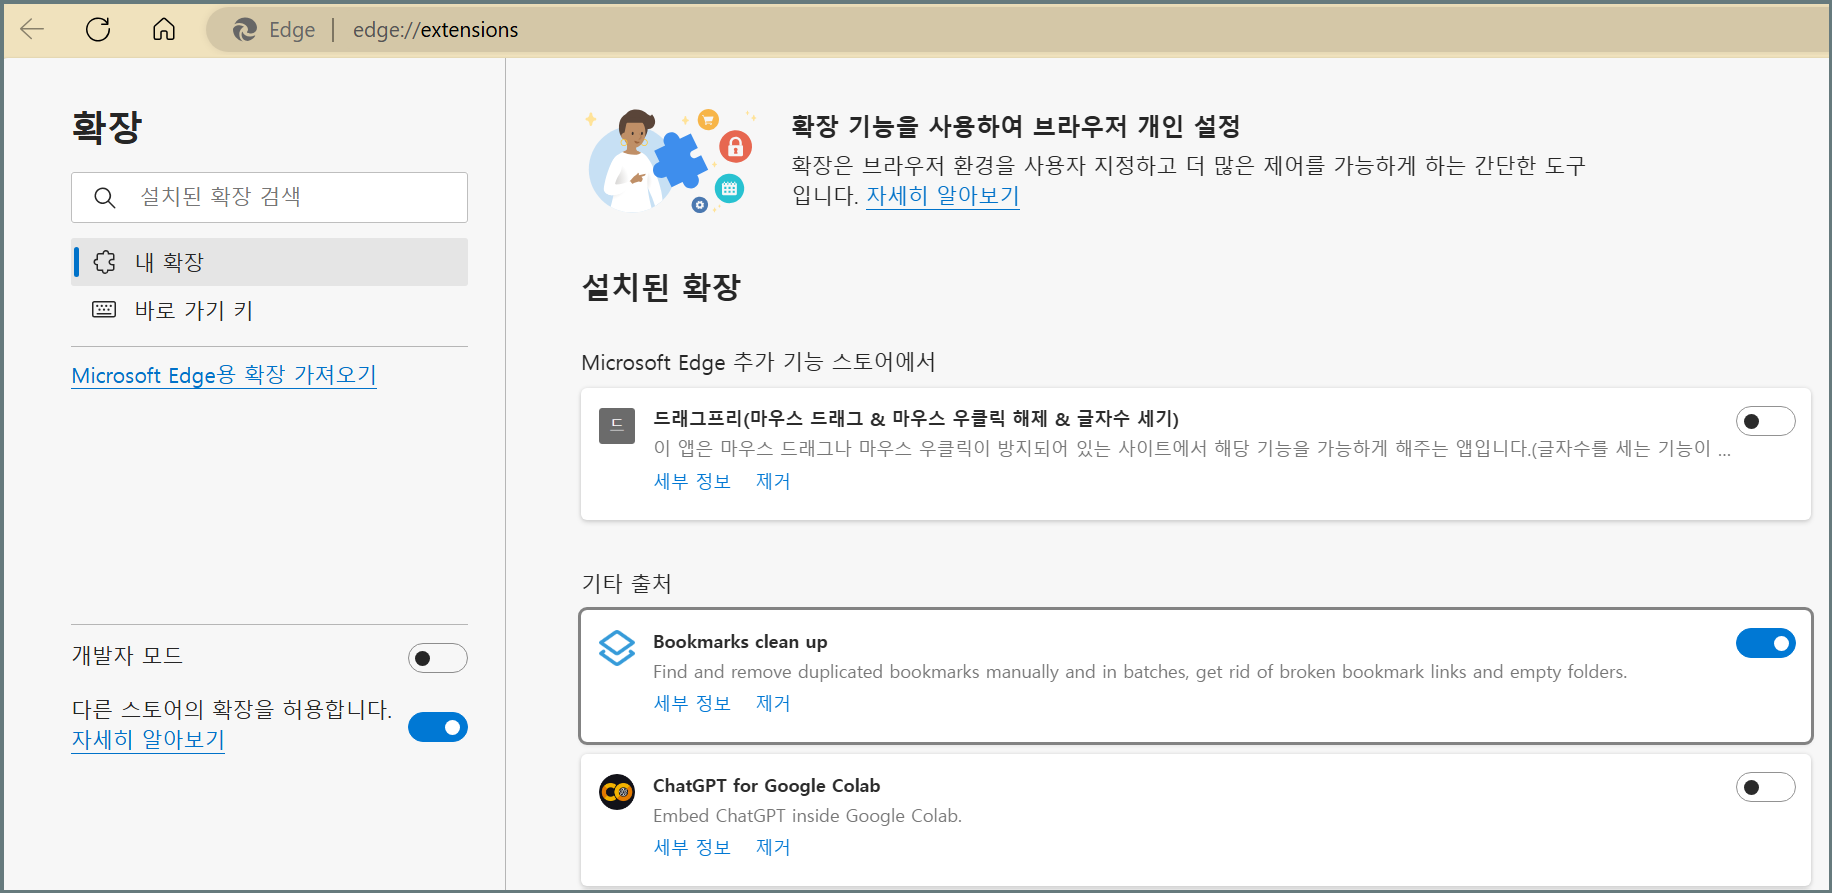
Task: Enable the ChatGPT for Google Colab toggle
Action: click(1765, 787)
